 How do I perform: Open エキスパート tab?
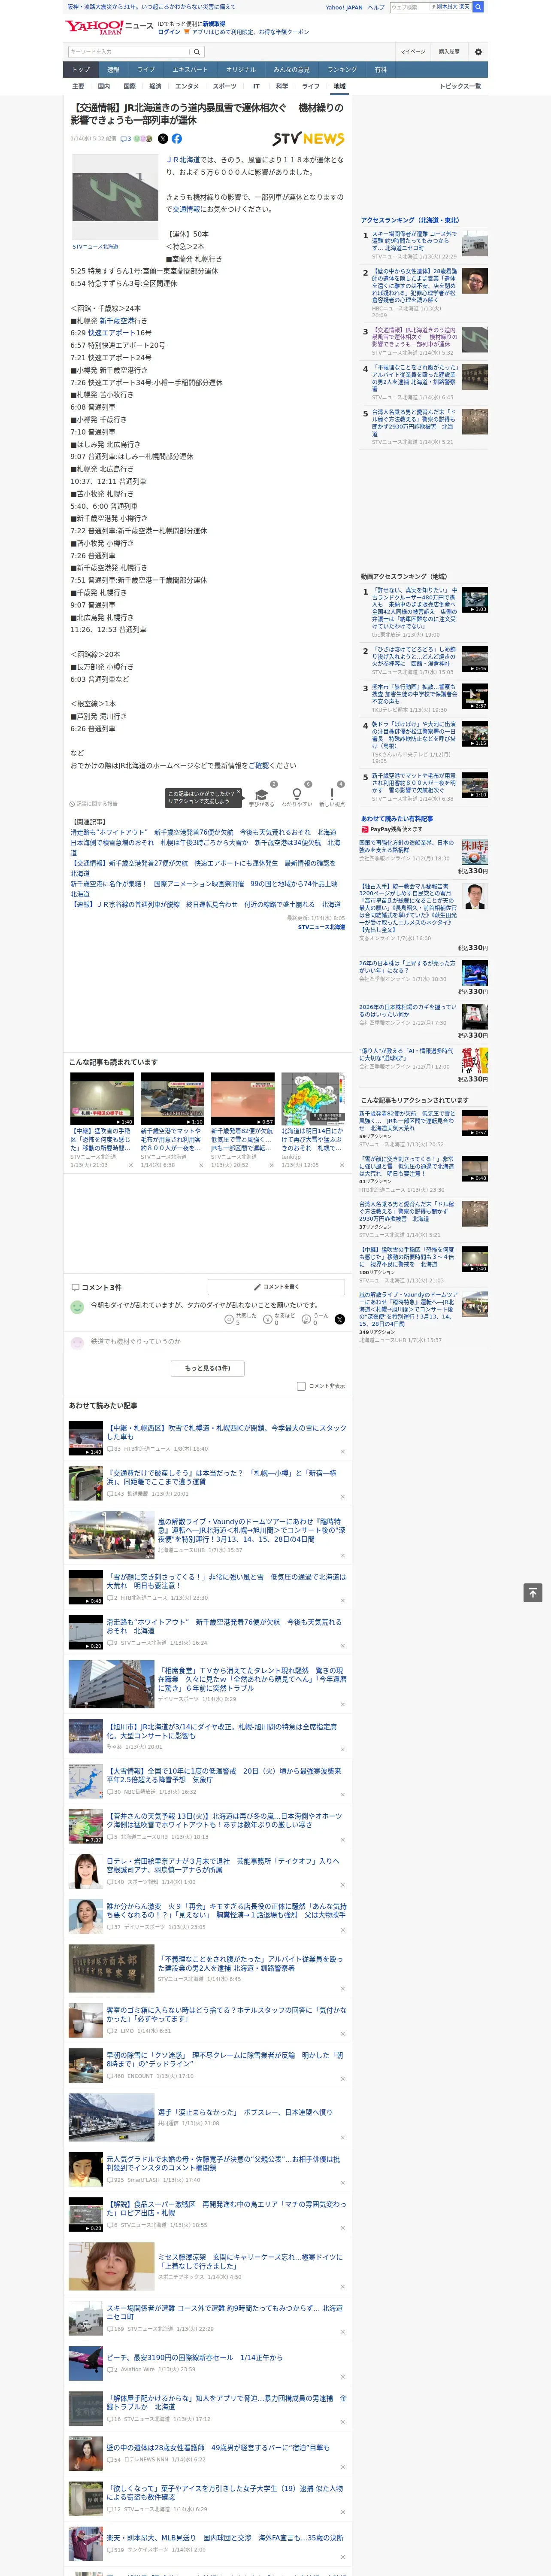pos(190,70)
